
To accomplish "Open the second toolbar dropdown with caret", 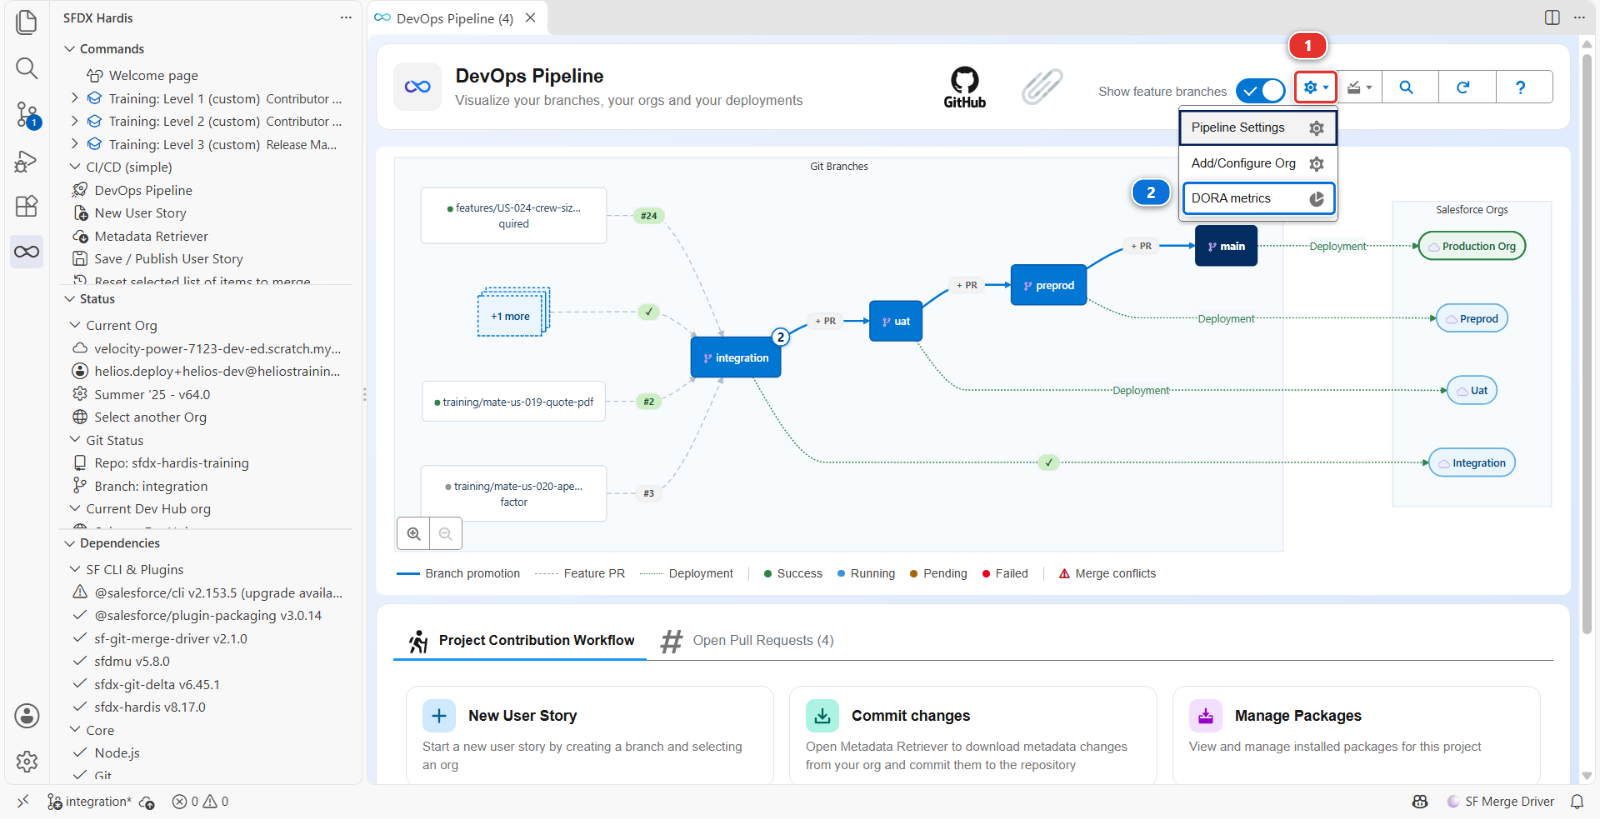I will 1359,87.
